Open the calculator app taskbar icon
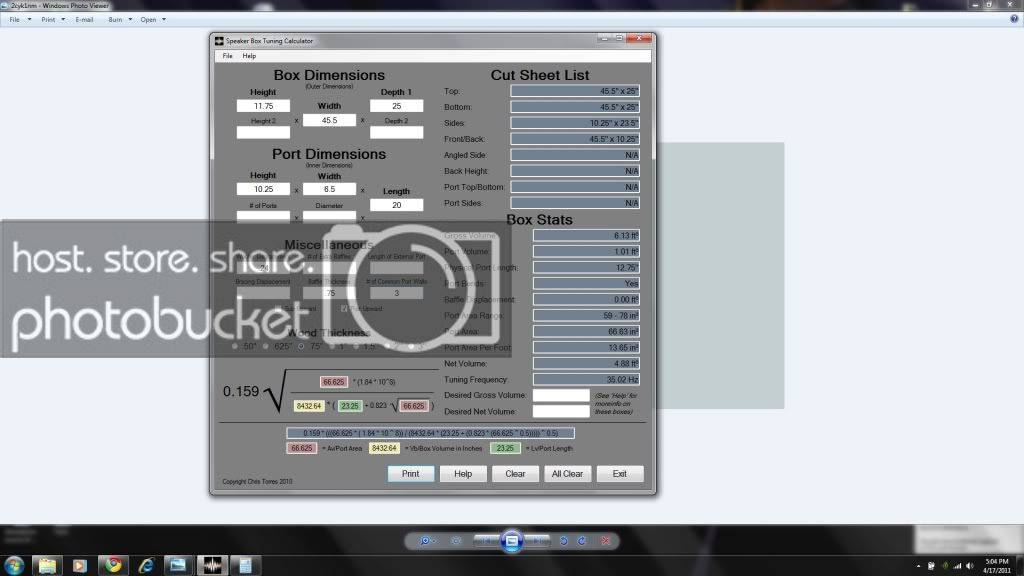1024x576 pixels. click(246, 565)
